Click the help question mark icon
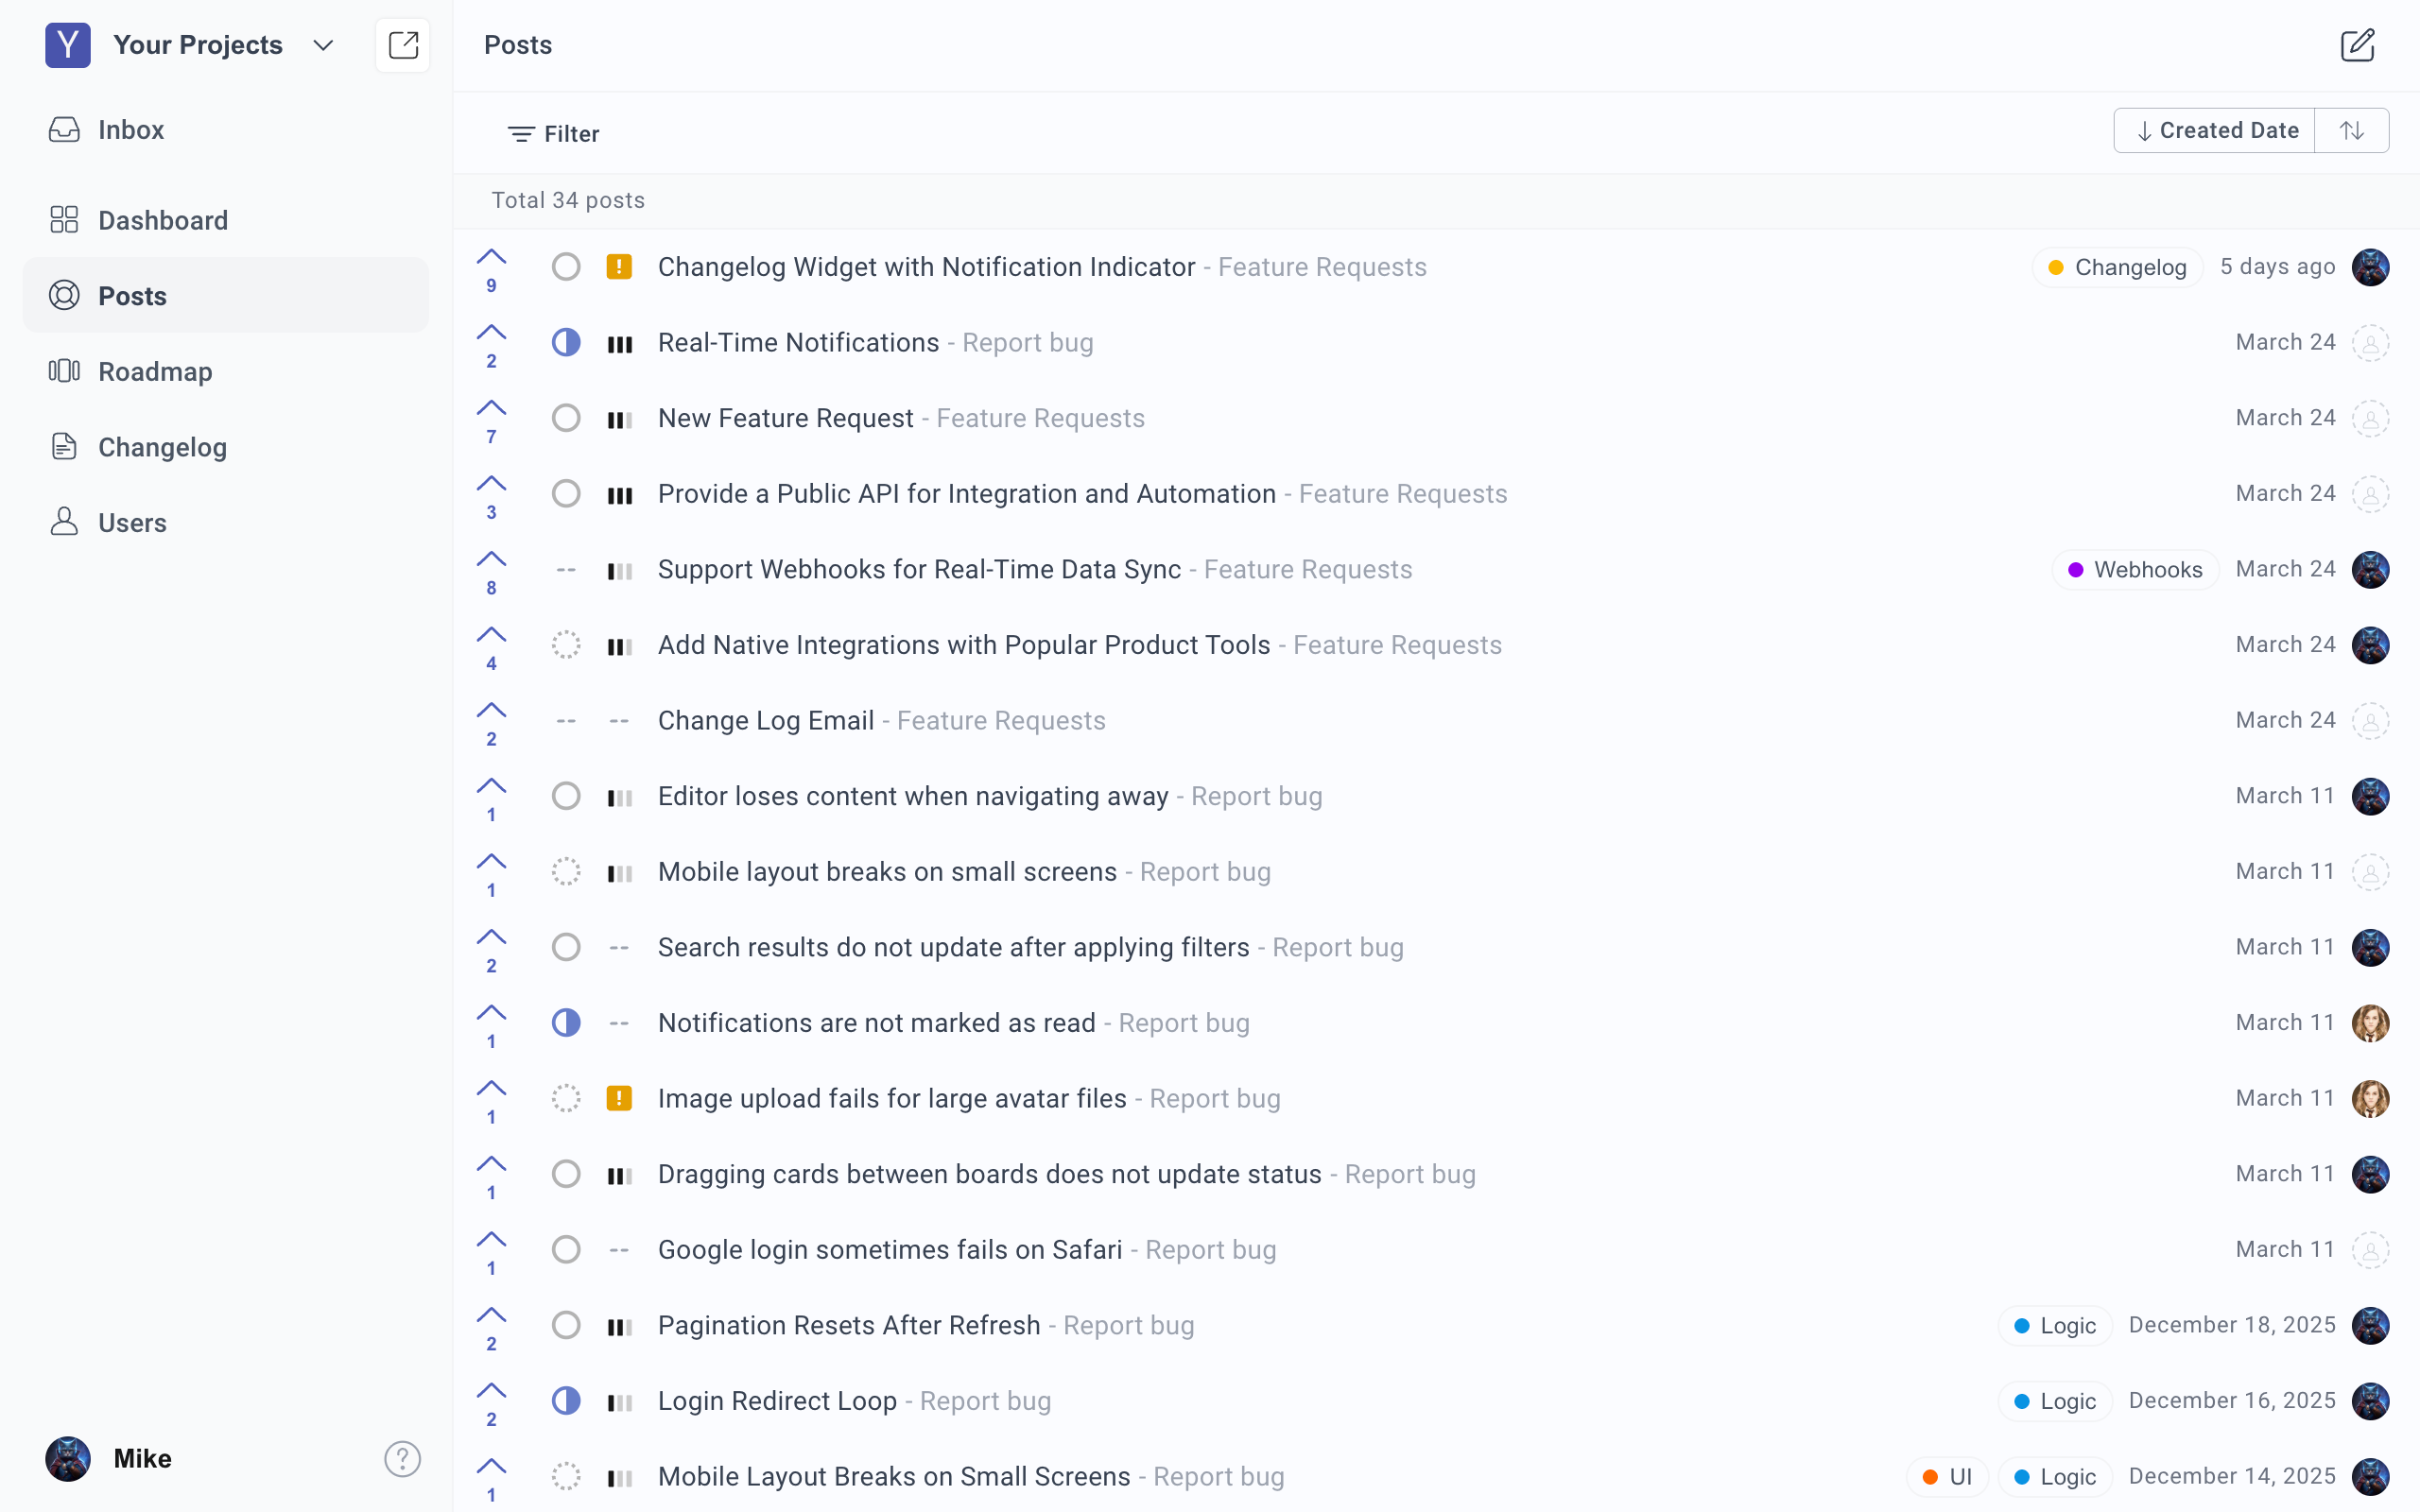The height and width of the screenshot is (1512, 2420). tap(402, 1459)
